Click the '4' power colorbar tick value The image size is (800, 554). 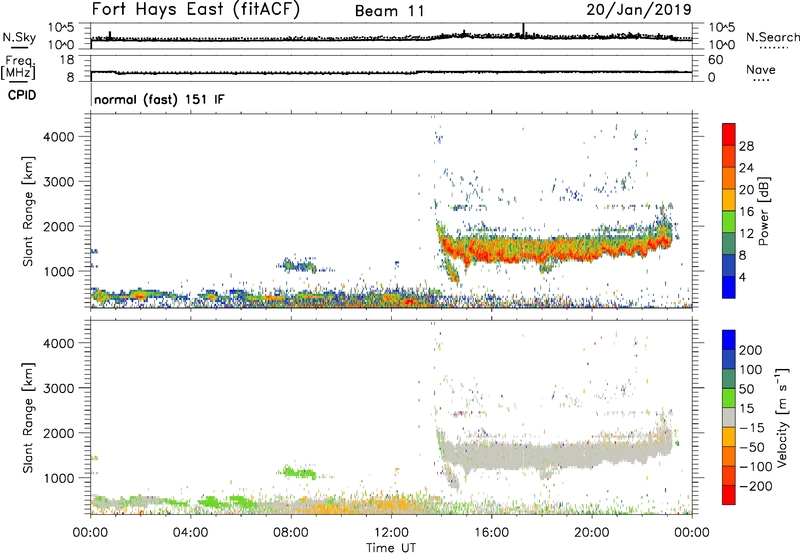point(742,277)
